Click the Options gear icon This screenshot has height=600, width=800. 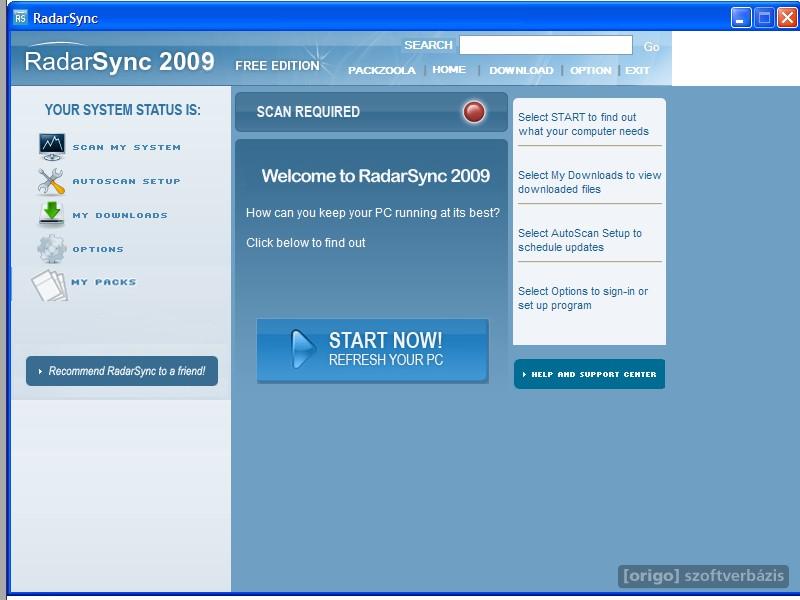tap(52, 248)
